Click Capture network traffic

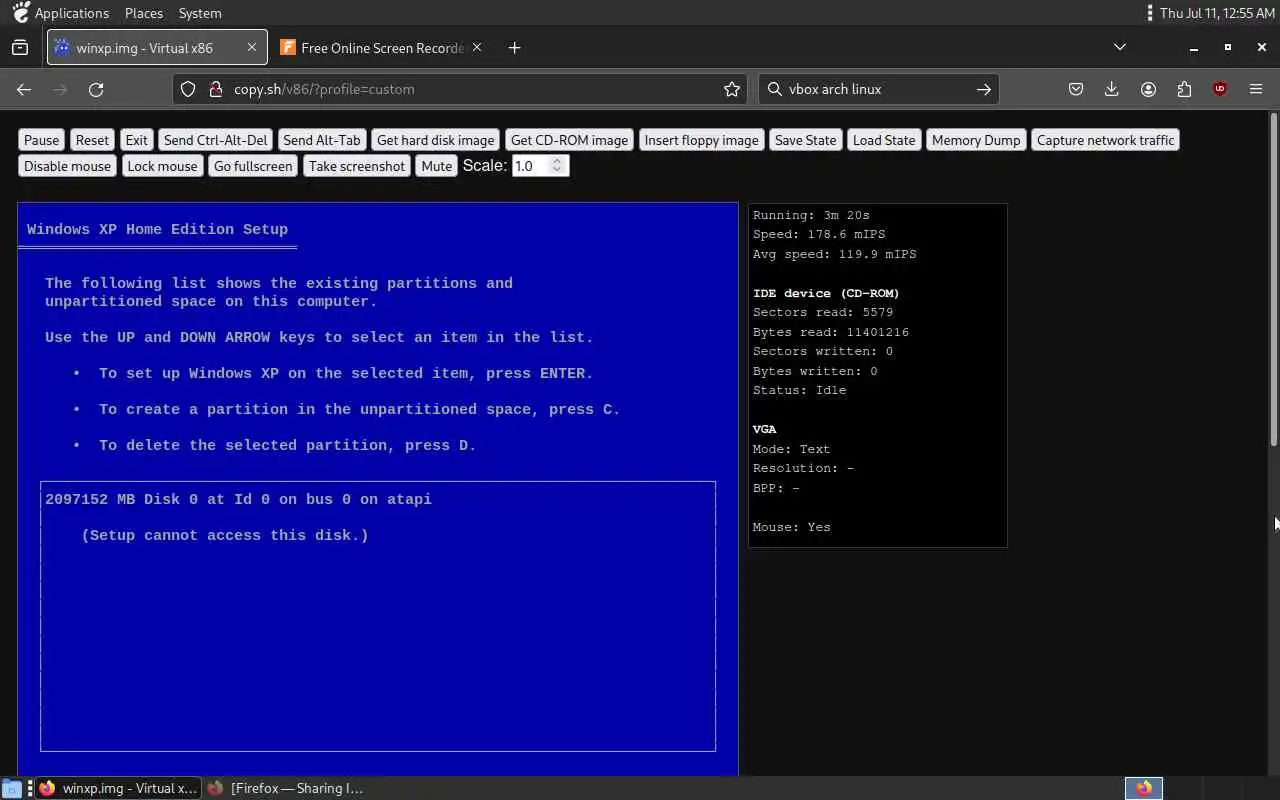tap(1106, 140)
